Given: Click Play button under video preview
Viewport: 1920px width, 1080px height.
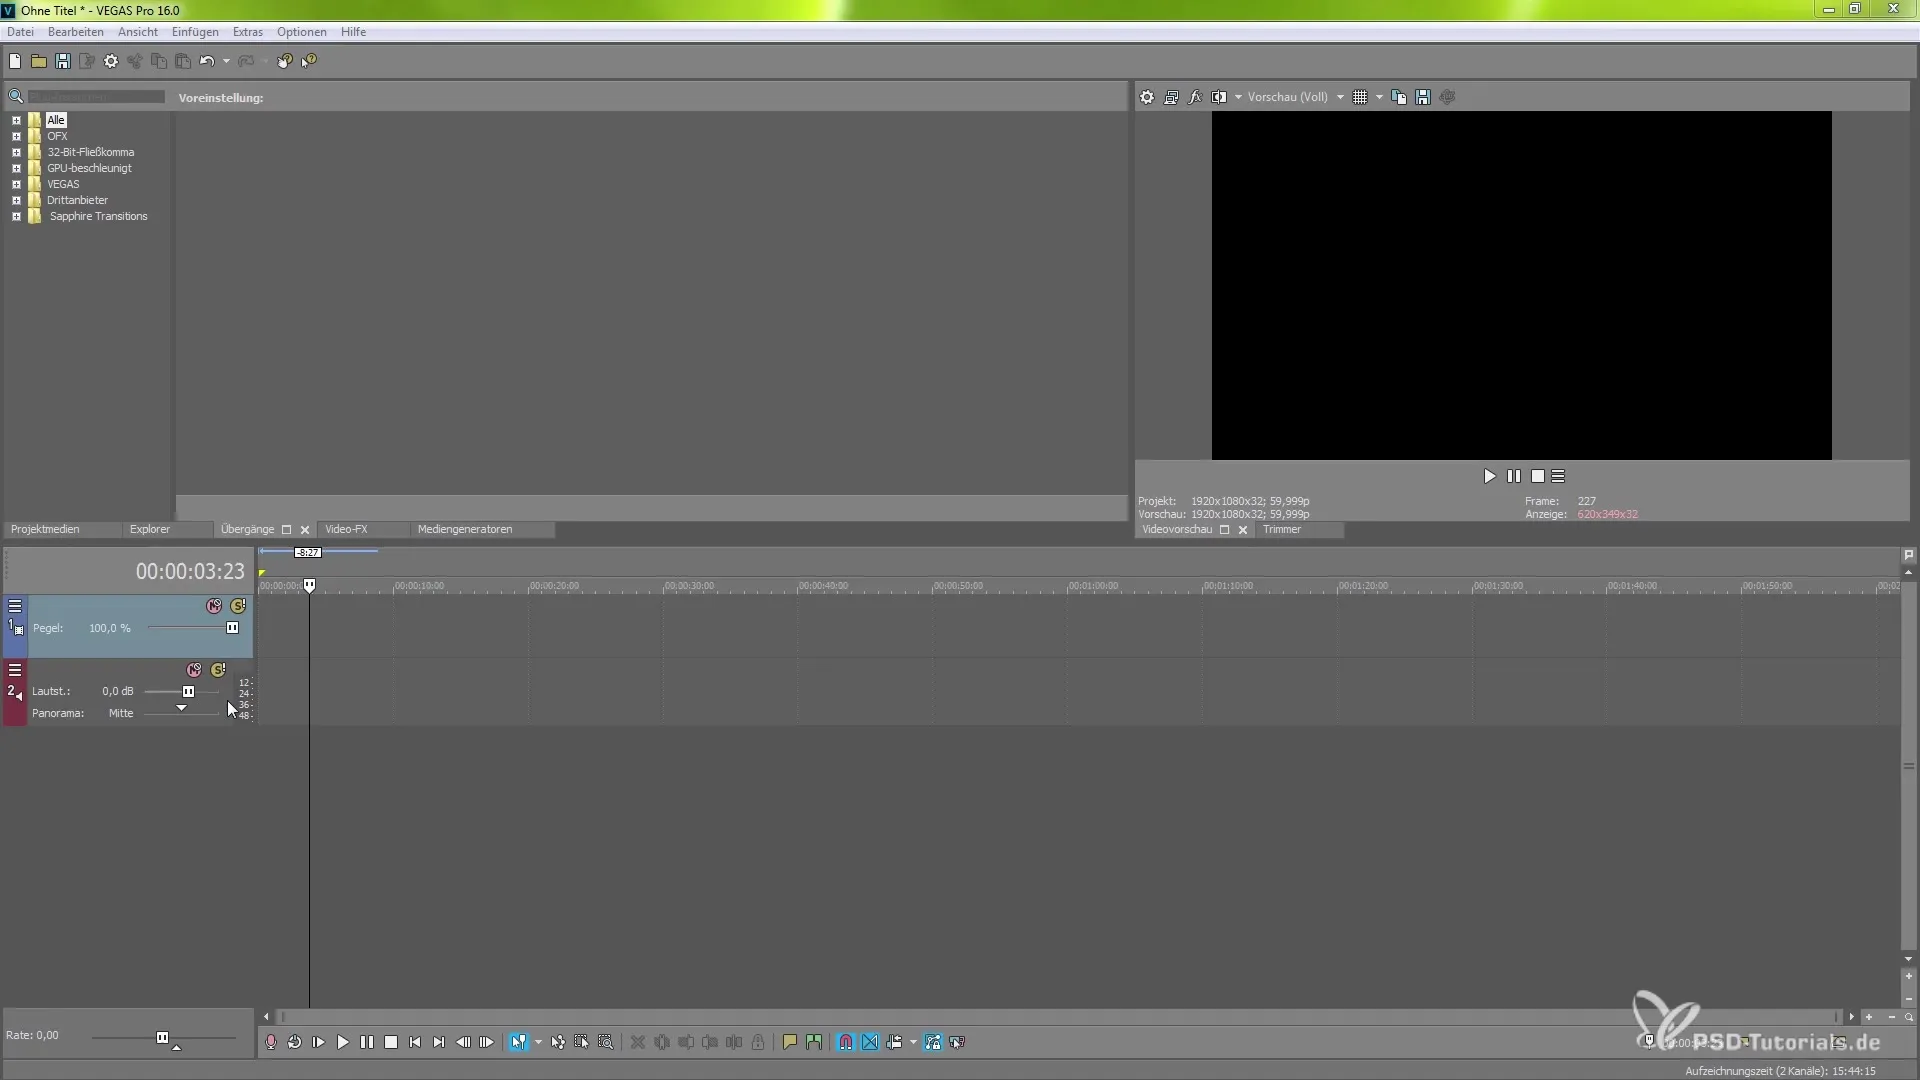Looking at the screenshot, I should click(1489, 476).
